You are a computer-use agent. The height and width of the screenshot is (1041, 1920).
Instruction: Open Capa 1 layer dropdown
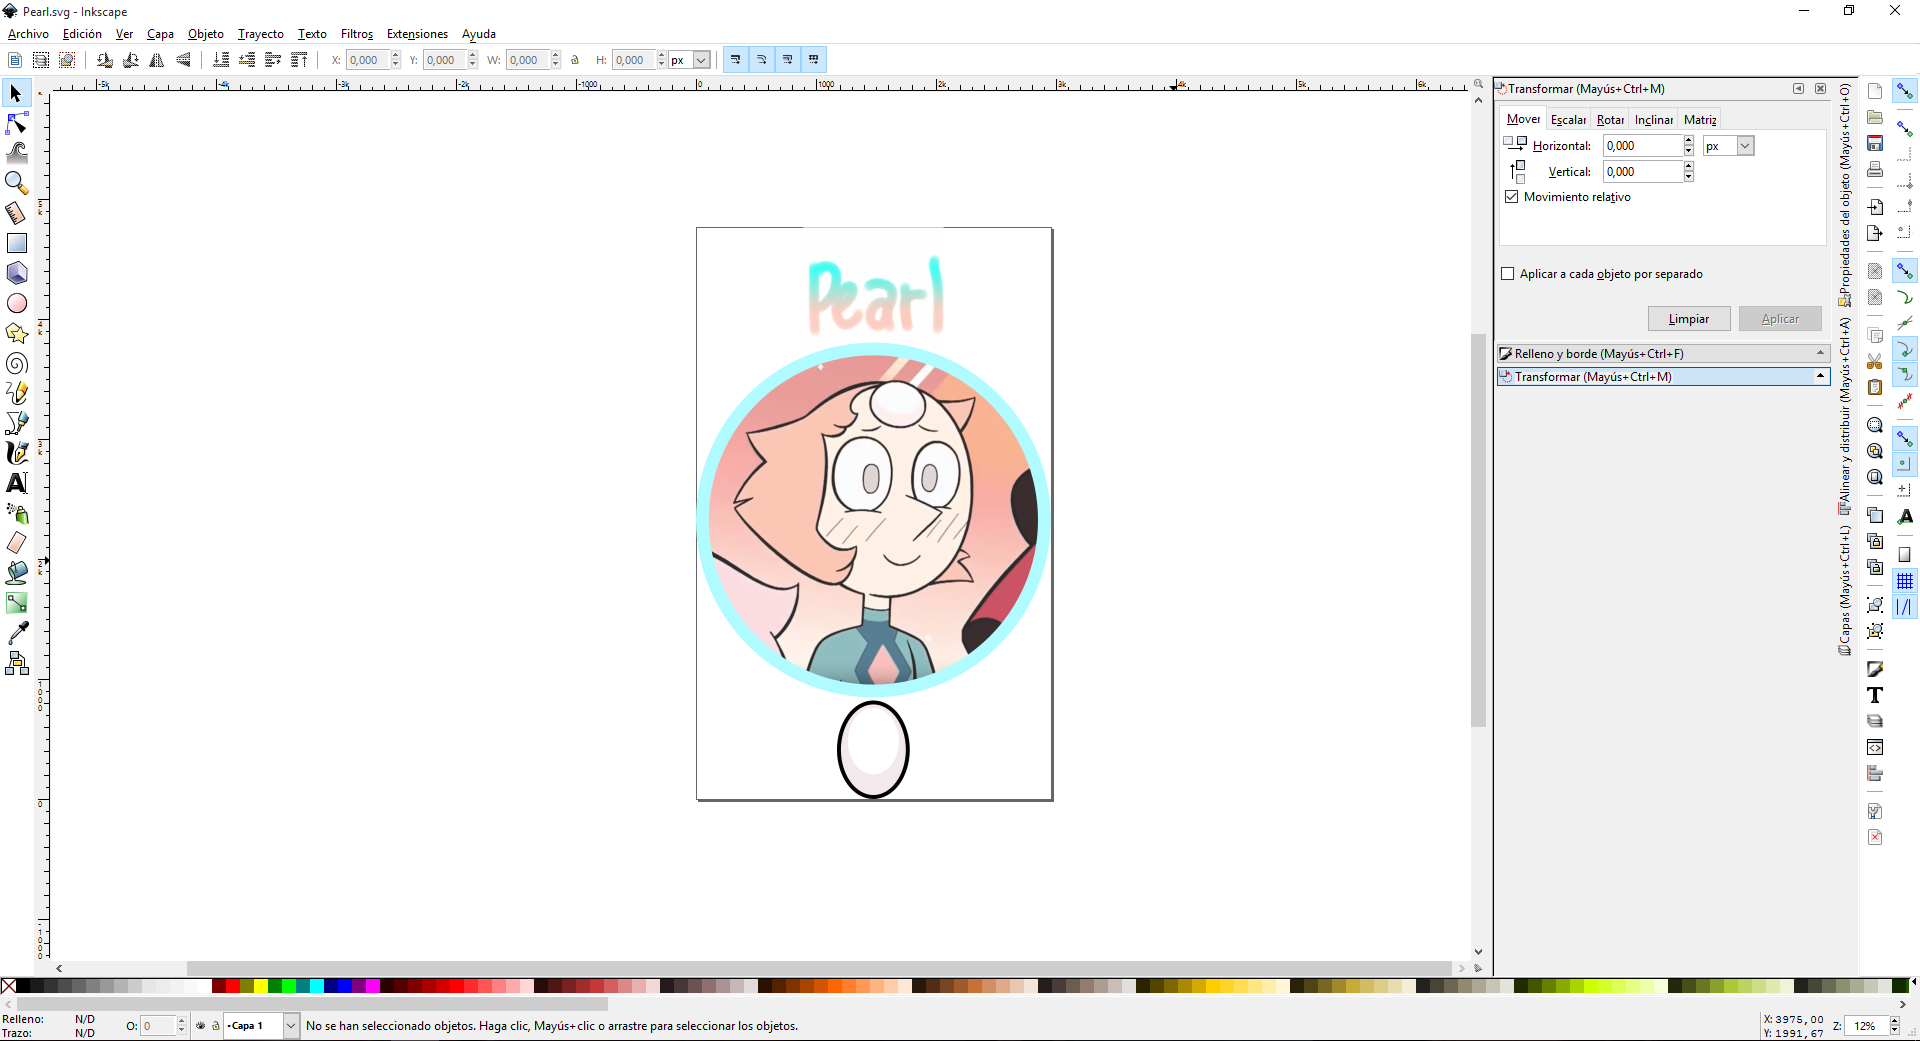pyautogui.click(x=291, y=1025)
